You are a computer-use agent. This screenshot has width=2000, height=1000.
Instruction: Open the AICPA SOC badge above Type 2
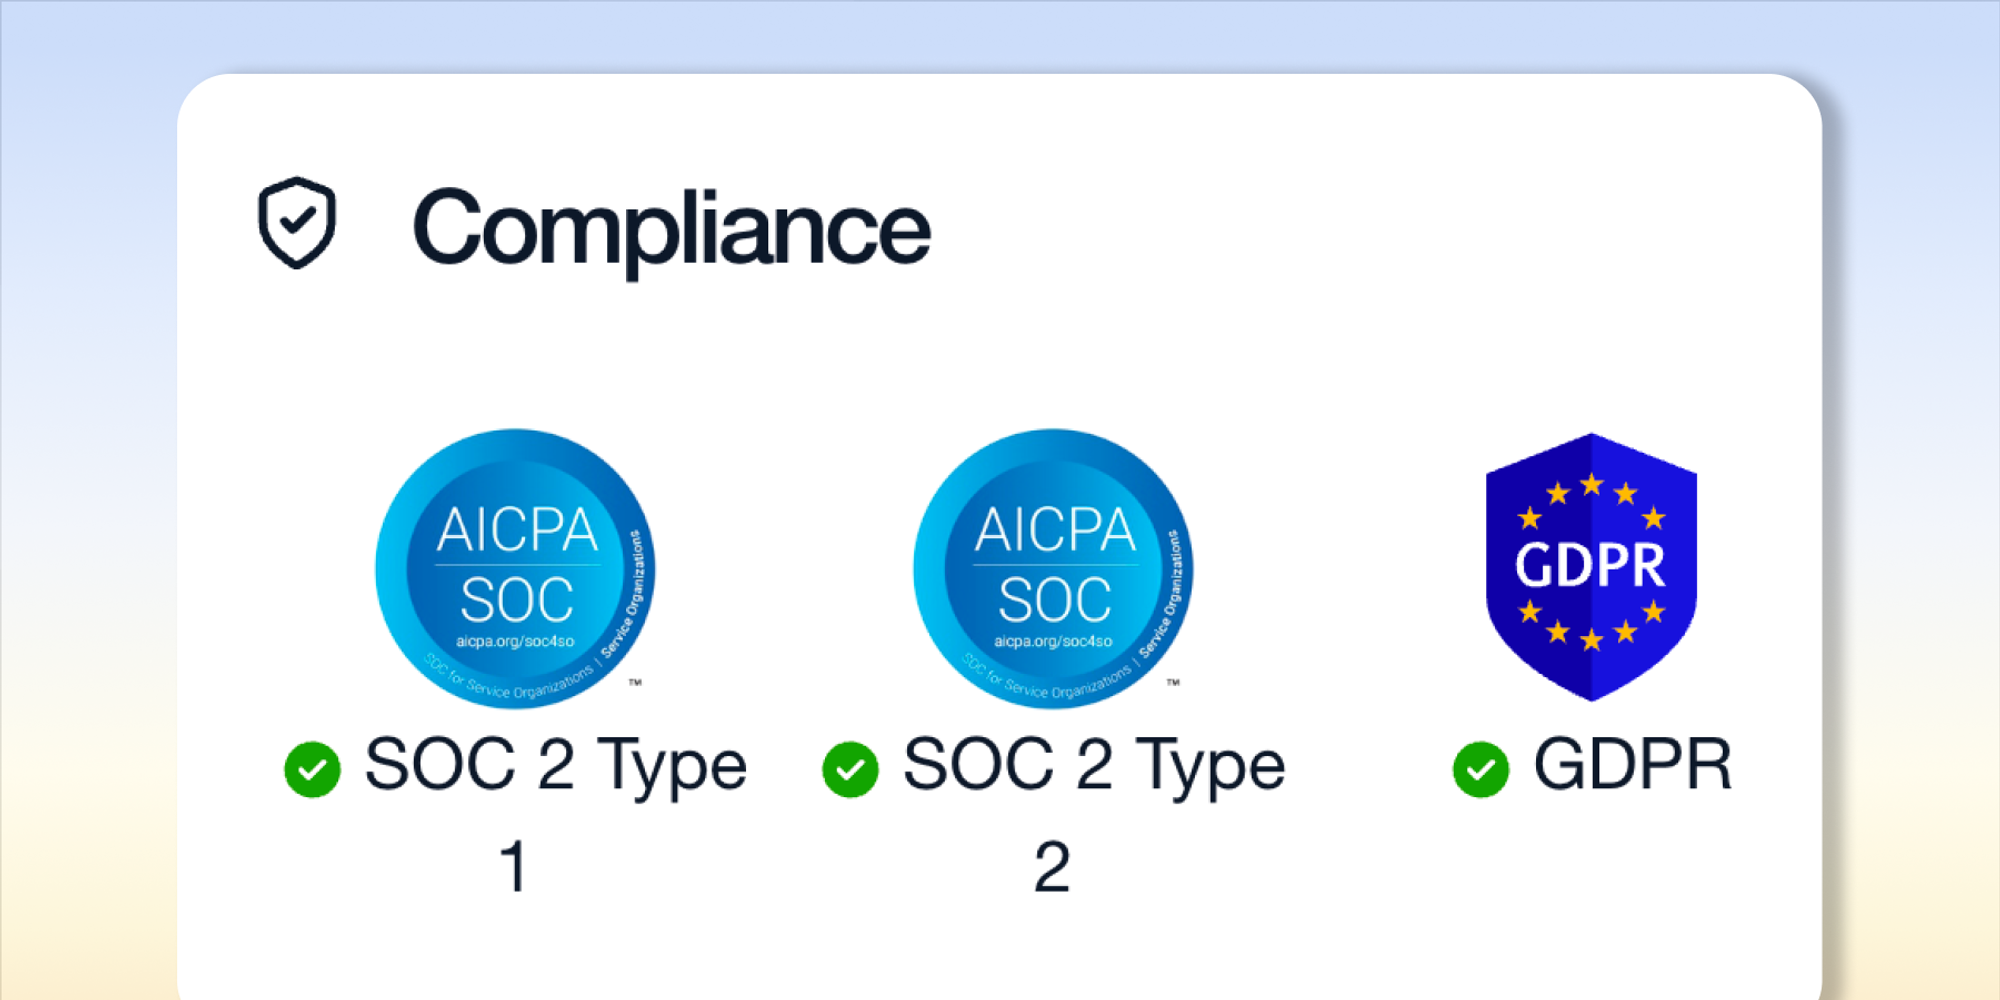(1053, 568)
